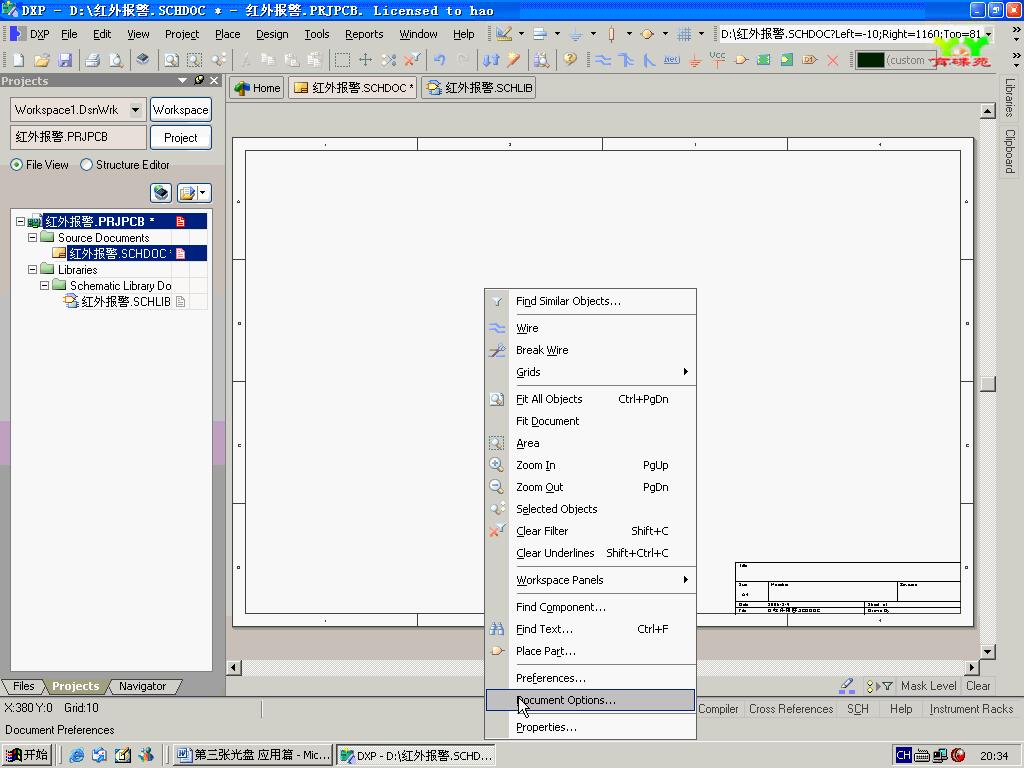Select the Place Bus tool

(626, 60)
